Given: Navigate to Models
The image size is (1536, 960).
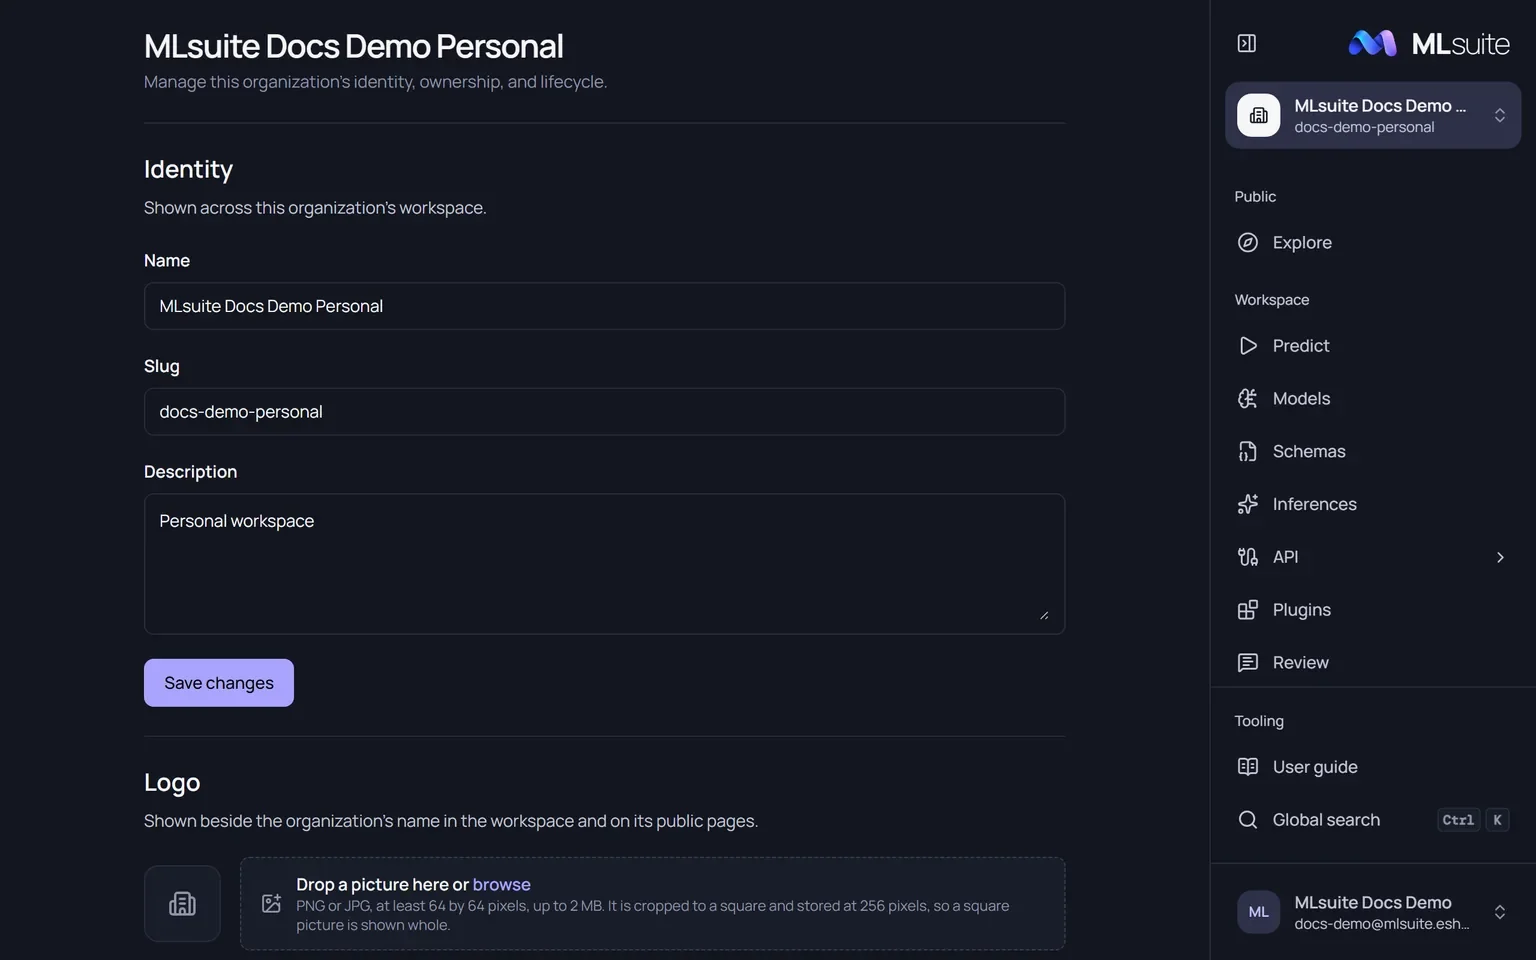Looking at the screenshot, I should [1373, 398].
